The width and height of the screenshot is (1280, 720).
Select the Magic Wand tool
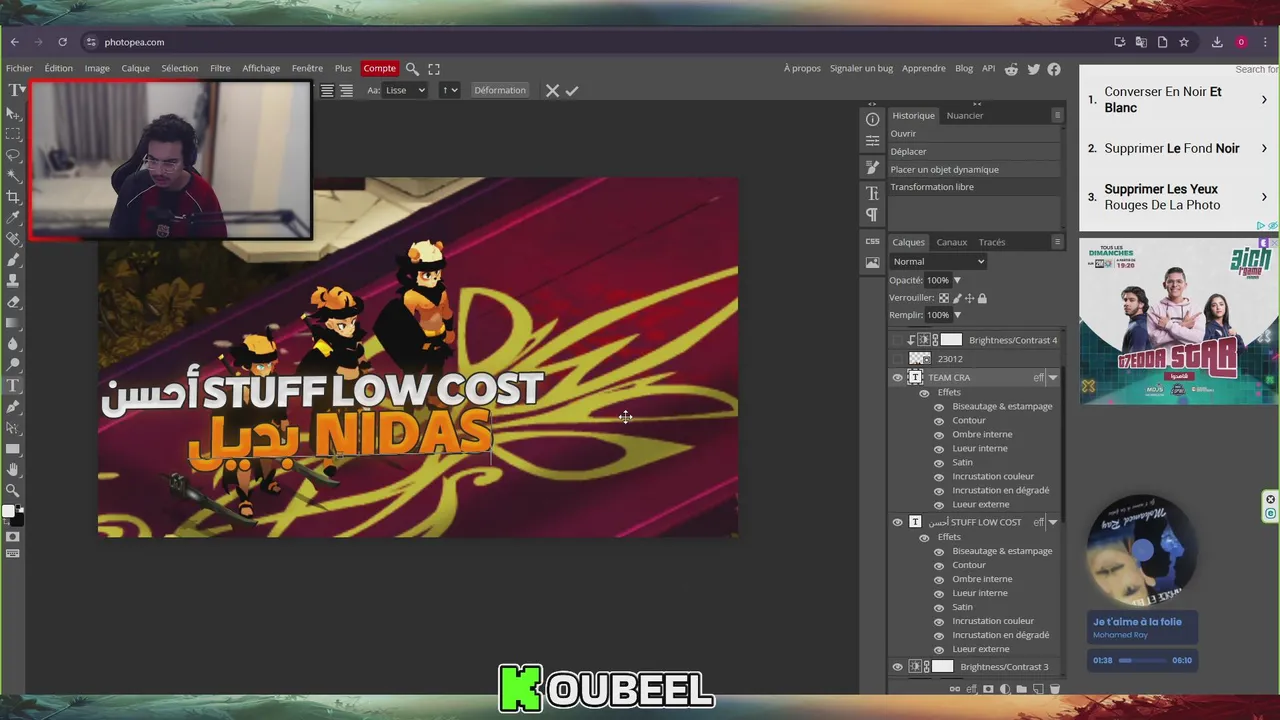tap(13, 176)
